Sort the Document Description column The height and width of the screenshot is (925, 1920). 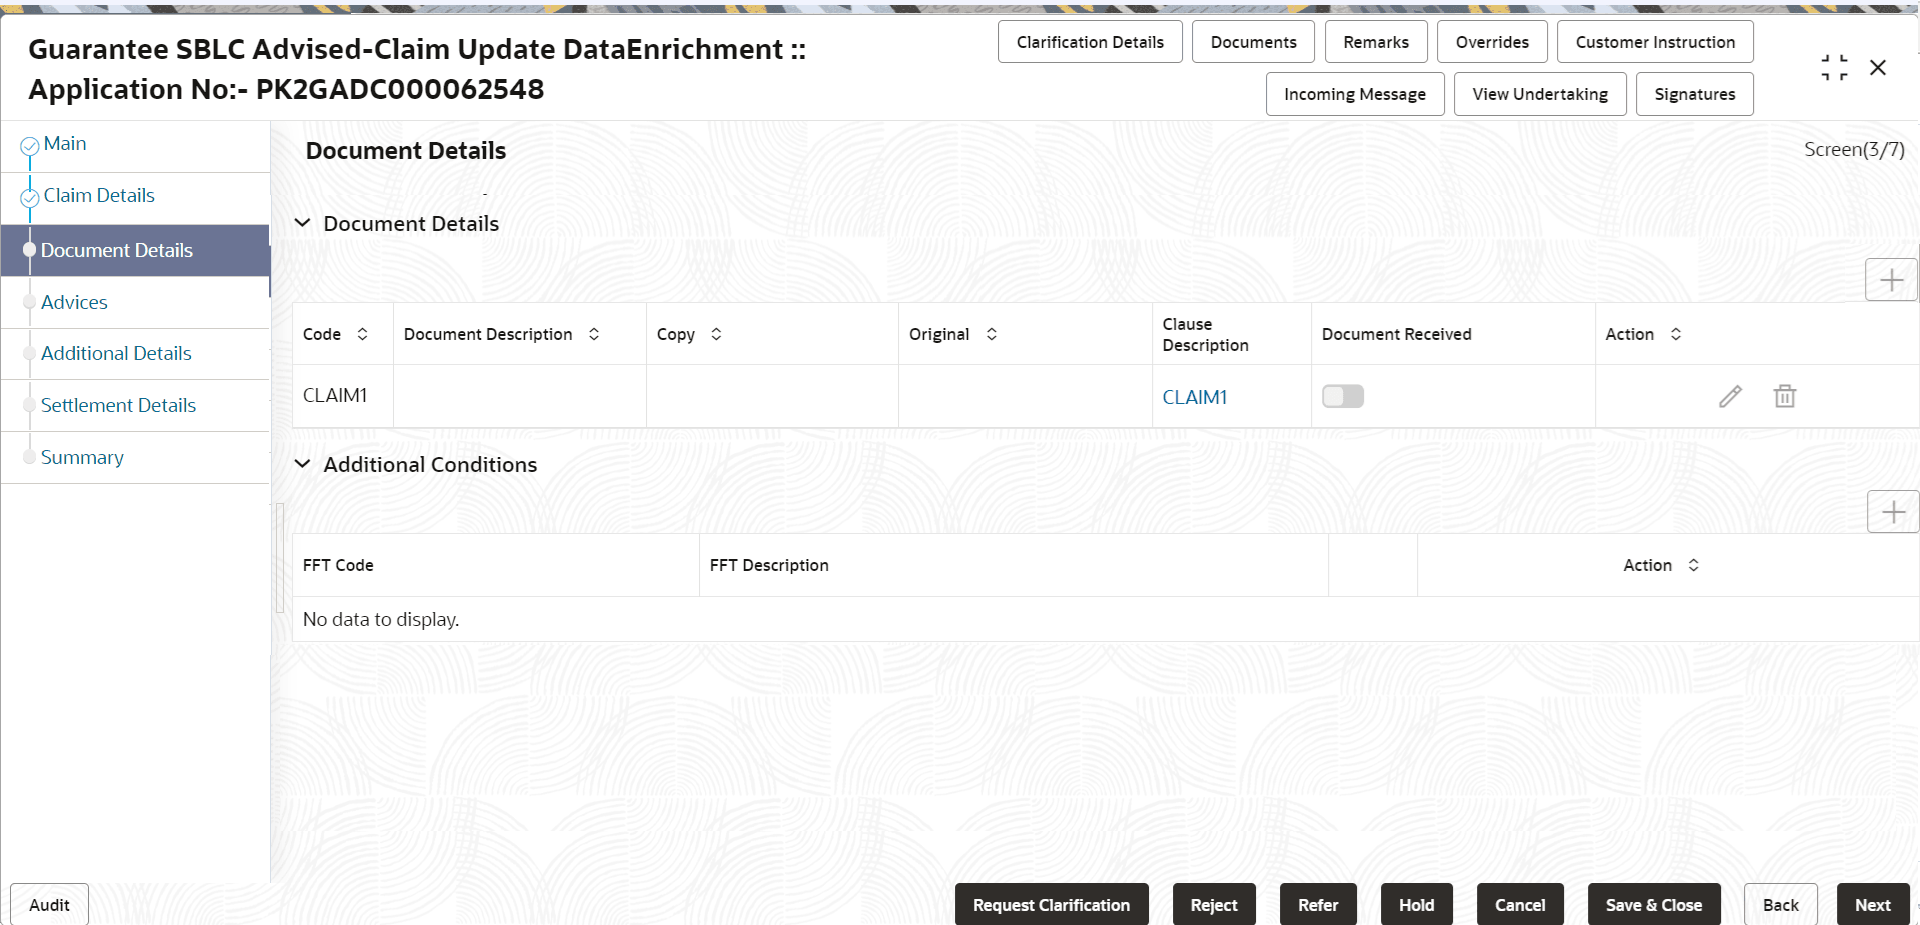pyautogui.click(x=595, y=334)
